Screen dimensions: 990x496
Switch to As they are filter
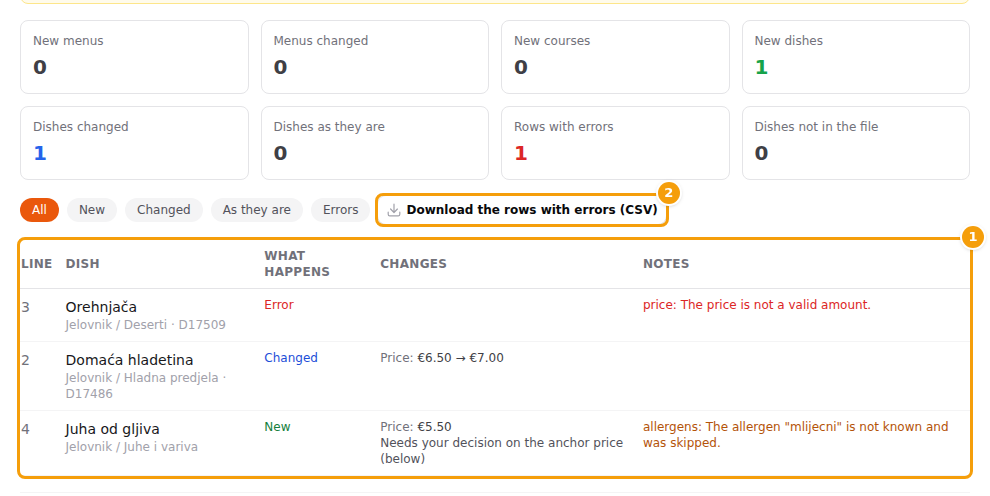click(256, 210)
